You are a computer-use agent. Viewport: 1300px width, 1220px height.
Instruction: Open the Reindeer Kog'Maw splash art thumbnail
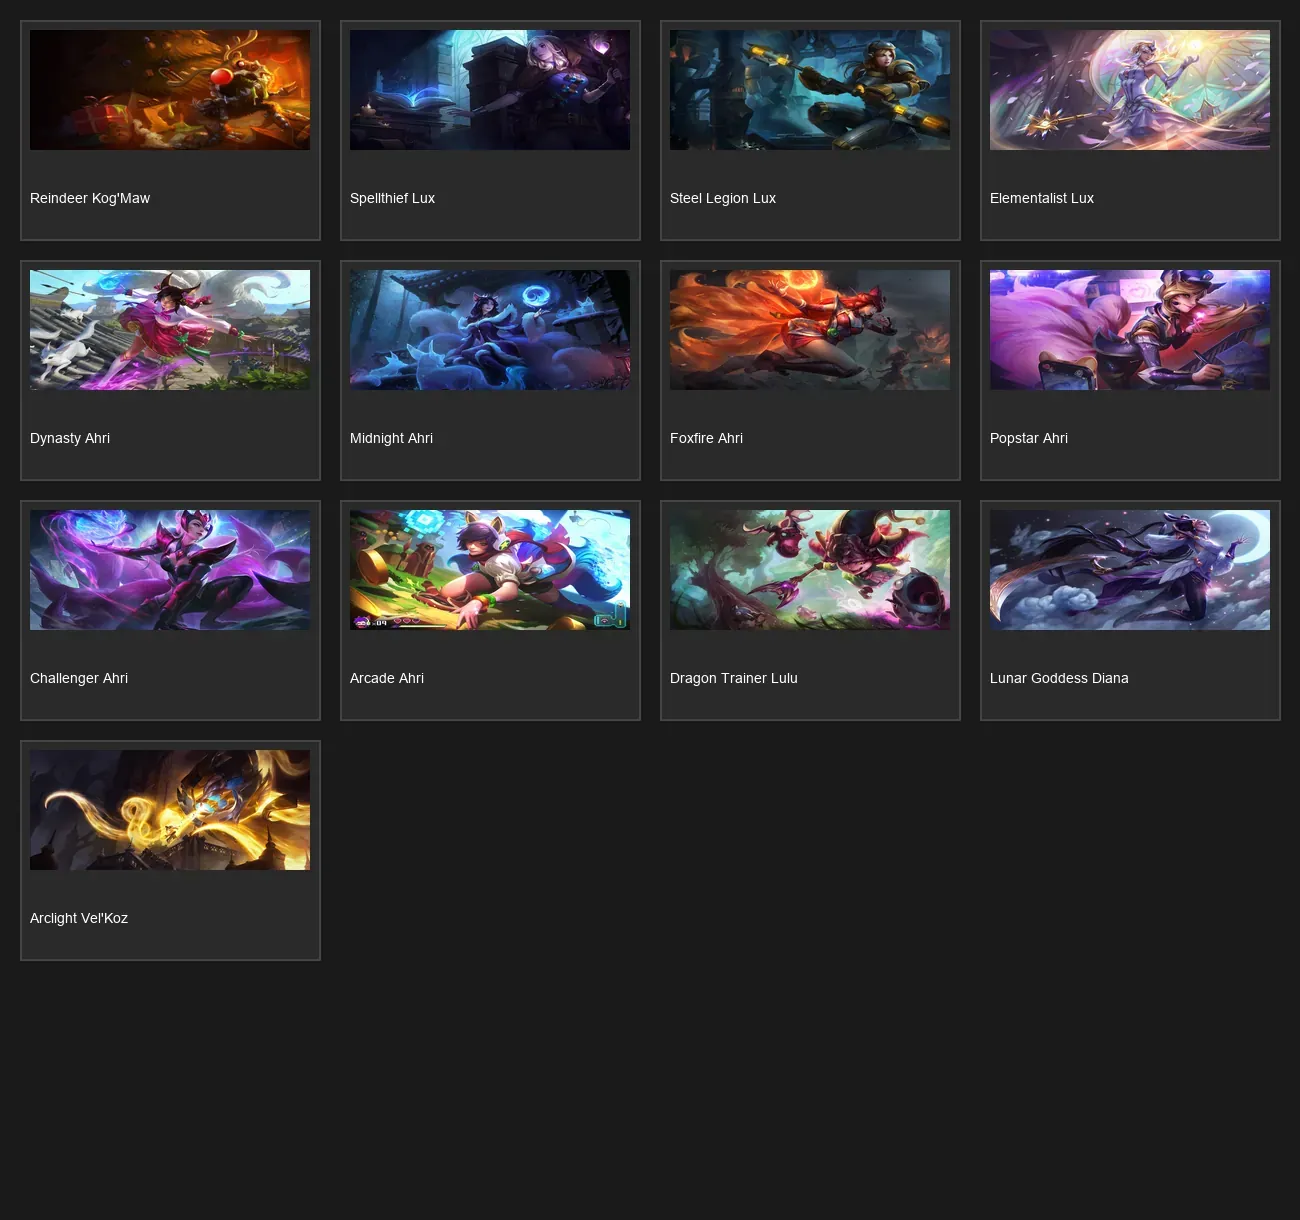[x=170, y=90]
